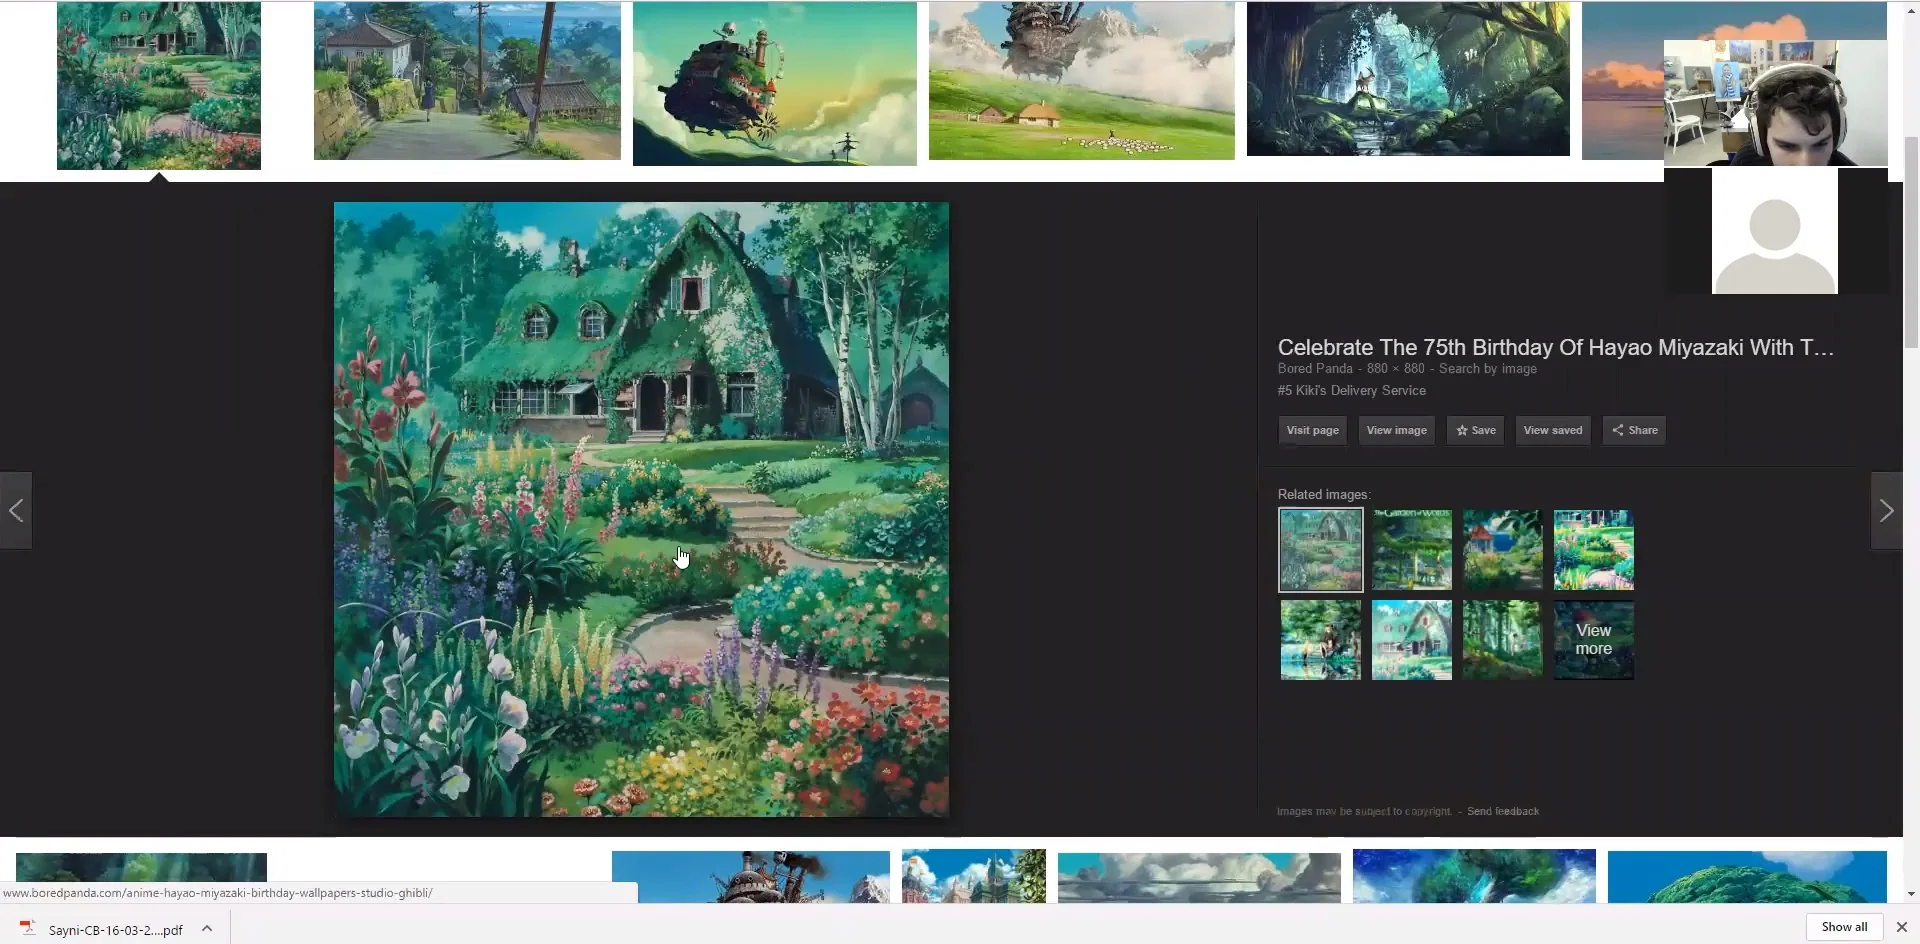Image resolution: width=1920 pixels, height=944 pixels.
Task: Select bottom row cloudy sky thumbnail
Action: [1199, 878]
